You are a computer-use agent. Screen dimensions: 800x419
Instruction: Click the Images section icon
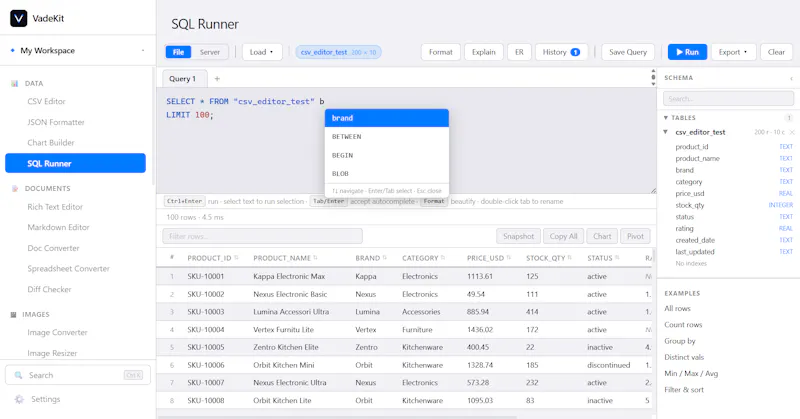13,314
